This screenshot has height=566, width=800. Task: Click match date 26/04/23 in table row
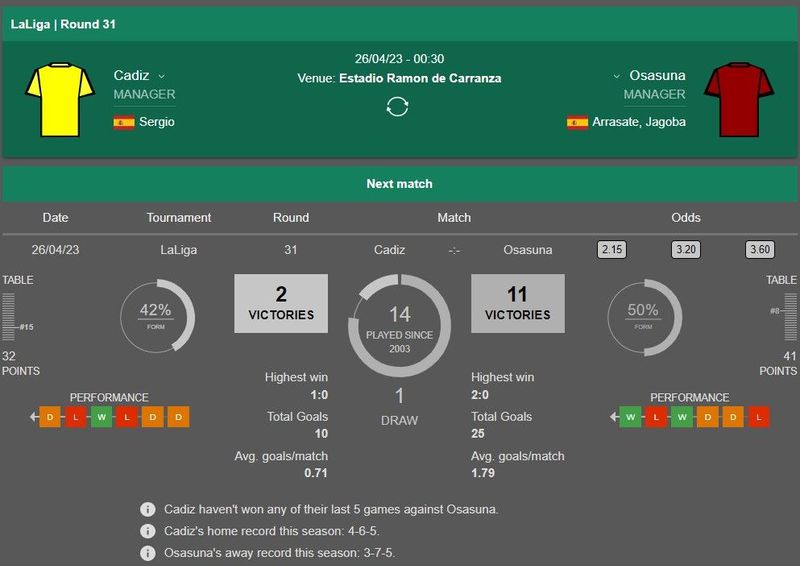coord(55,250)
